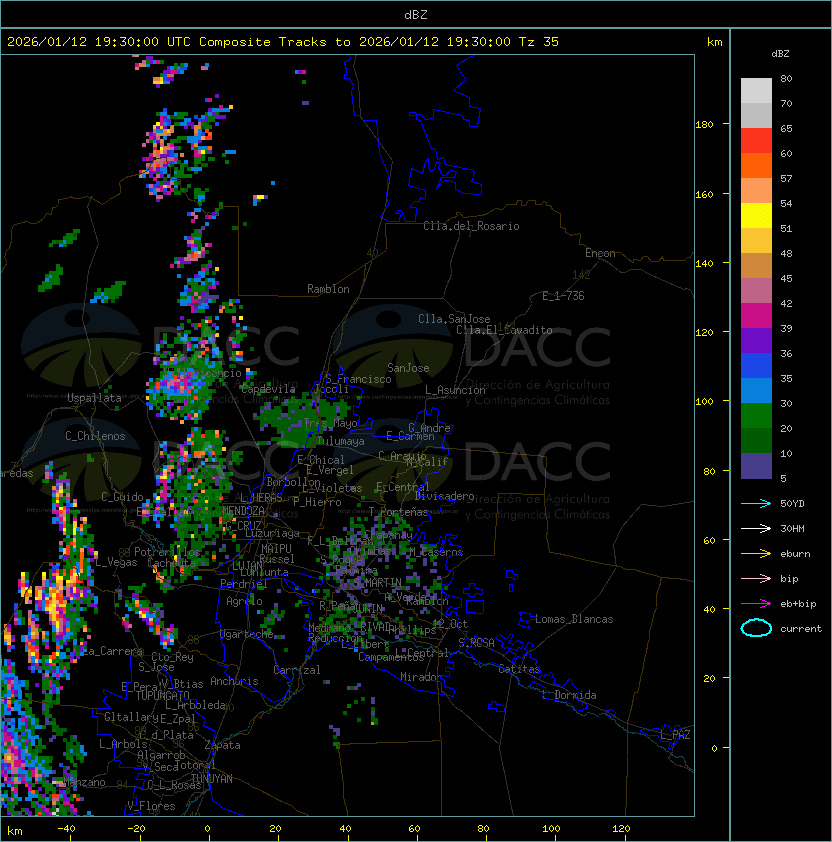This screenshot has width=832, height=842.
Task: Select the V_Flores map label
Action: coord(151,806)
